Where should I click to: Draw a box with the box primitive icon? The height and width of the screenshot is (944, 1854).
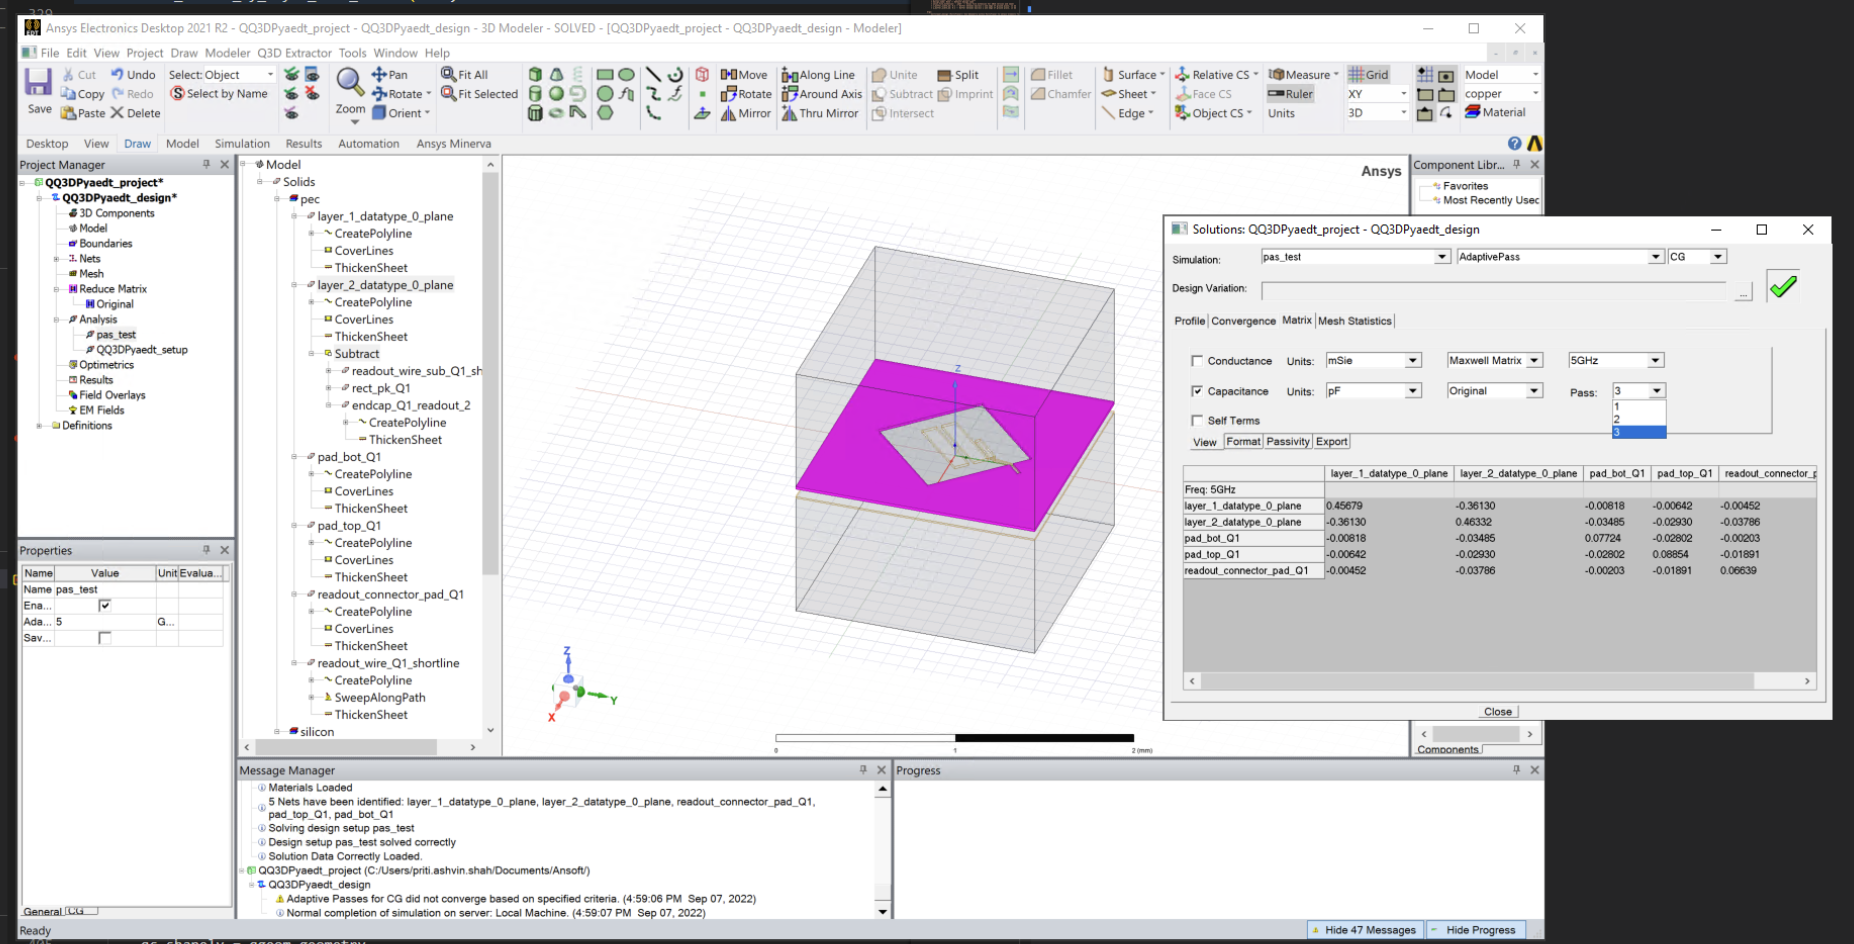(535, 74)
